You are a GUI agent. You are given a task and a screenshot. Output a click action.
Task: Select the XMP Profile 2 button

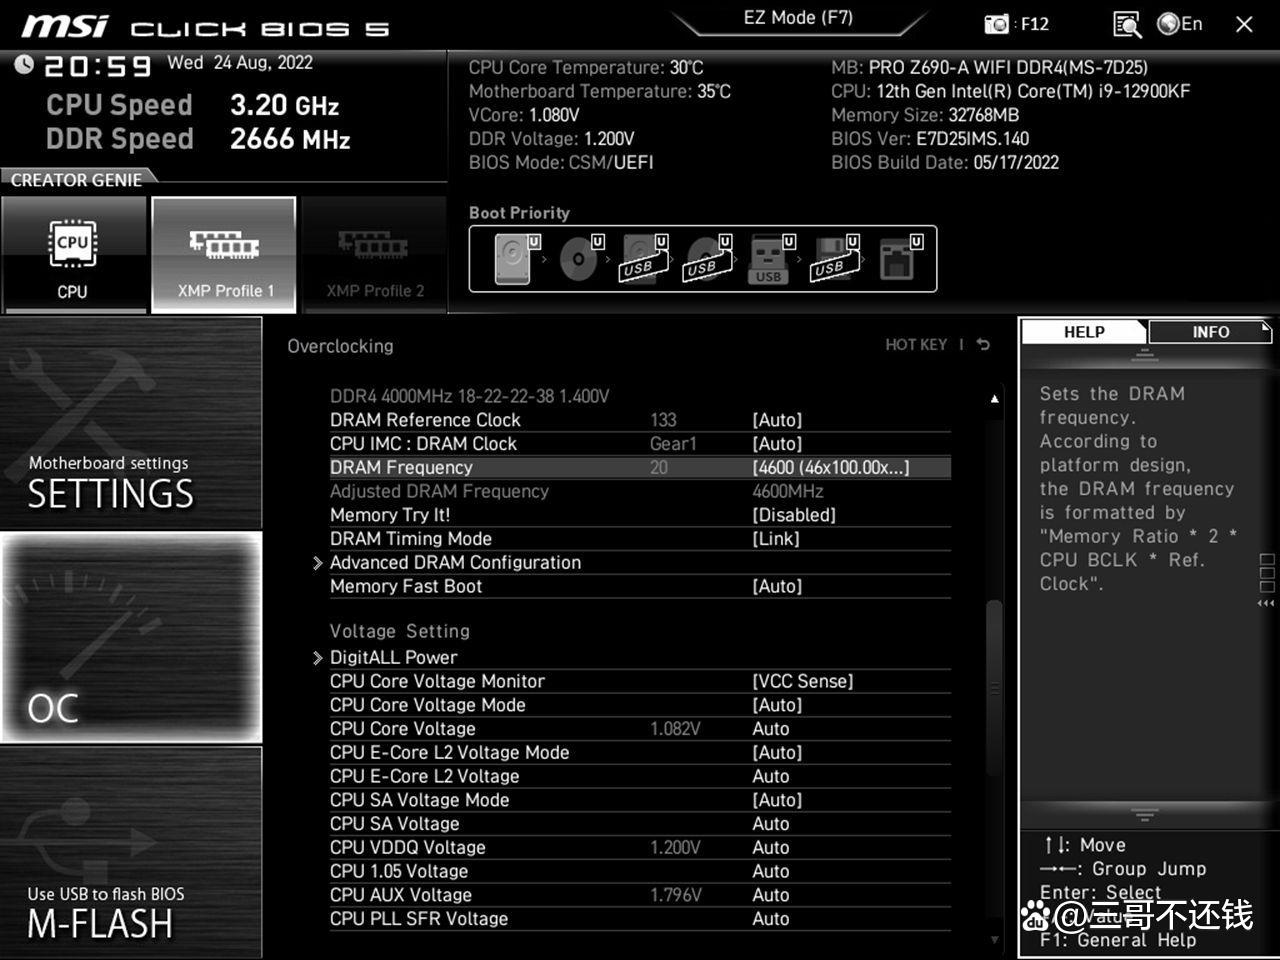(x=375, y=255)
